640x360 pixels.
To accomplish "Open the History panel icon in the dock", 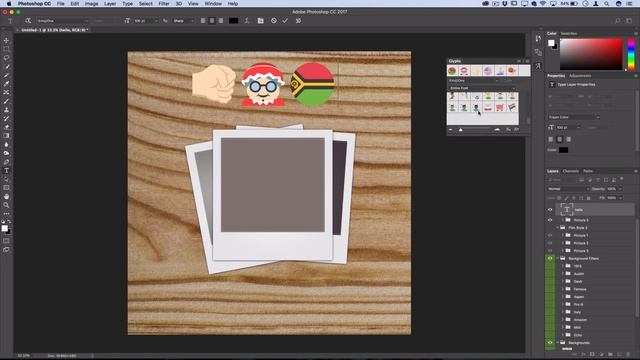I will coord(538,38).
